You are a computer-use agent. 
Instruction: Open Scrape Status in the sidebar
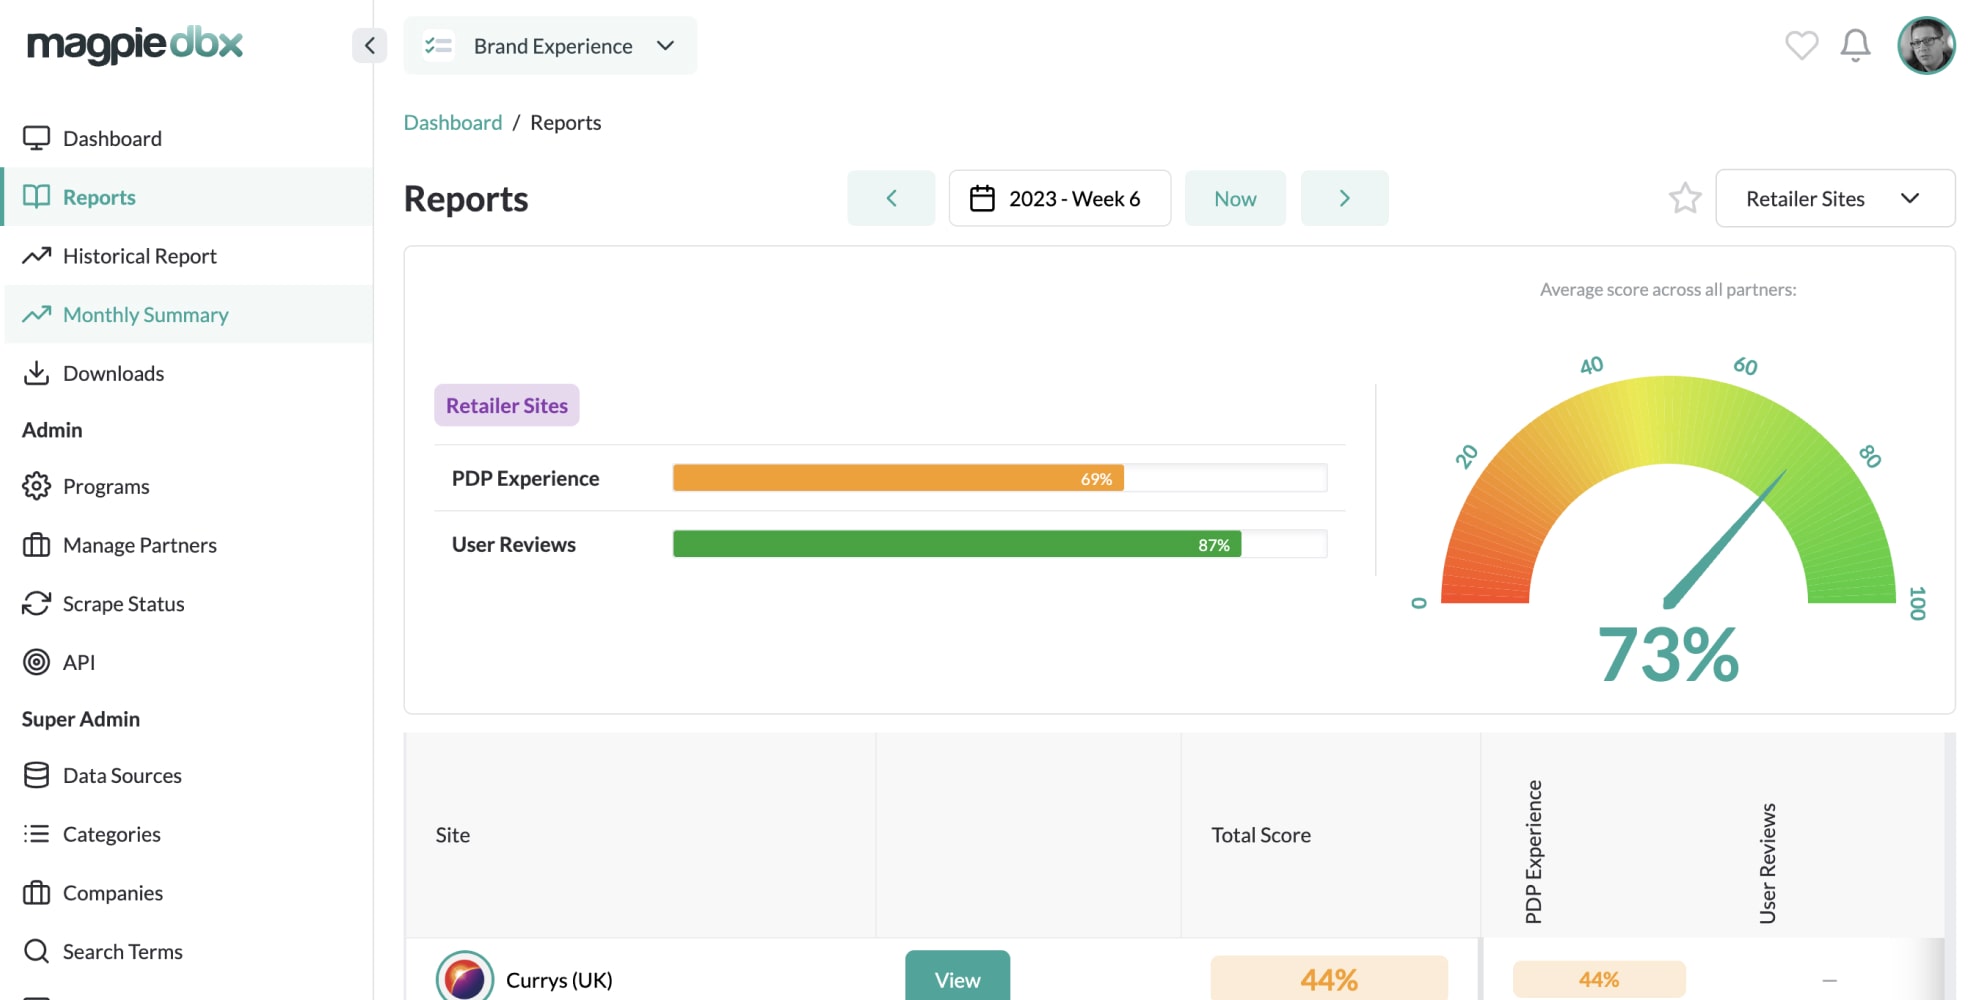(187, 603)
